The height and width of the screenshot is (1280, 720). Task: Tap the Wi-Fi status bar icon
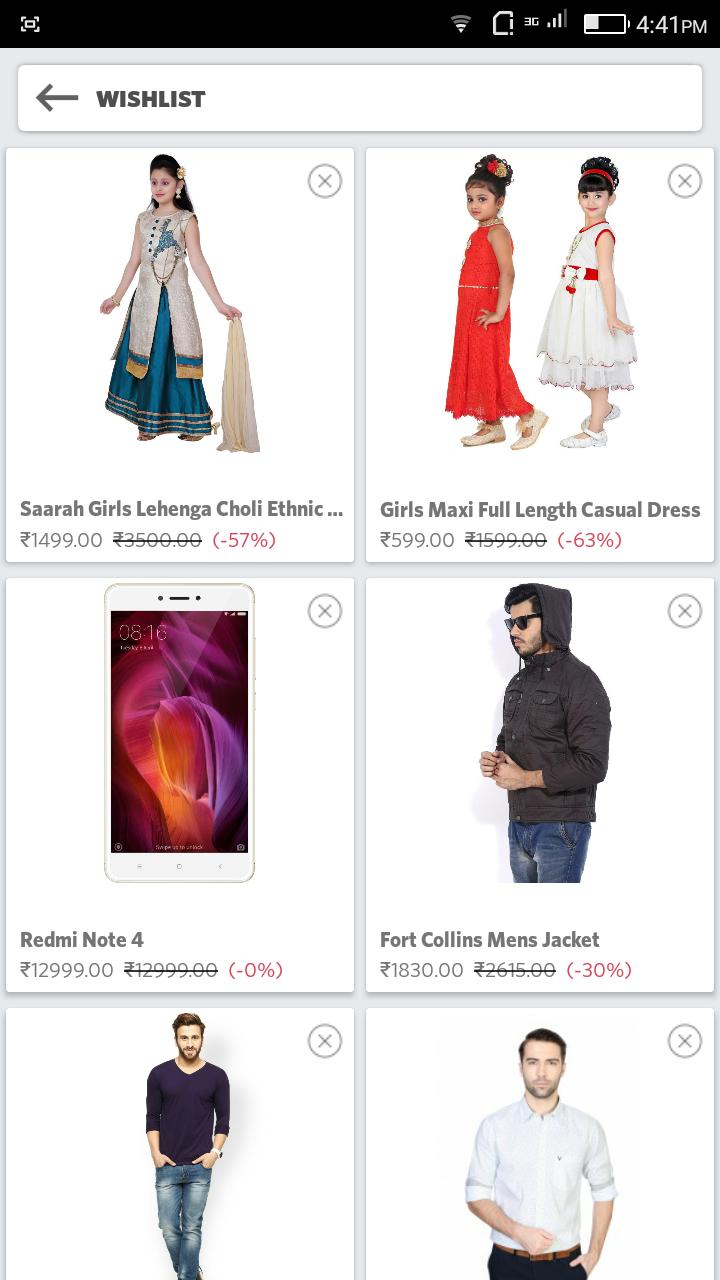click(460, 23)
